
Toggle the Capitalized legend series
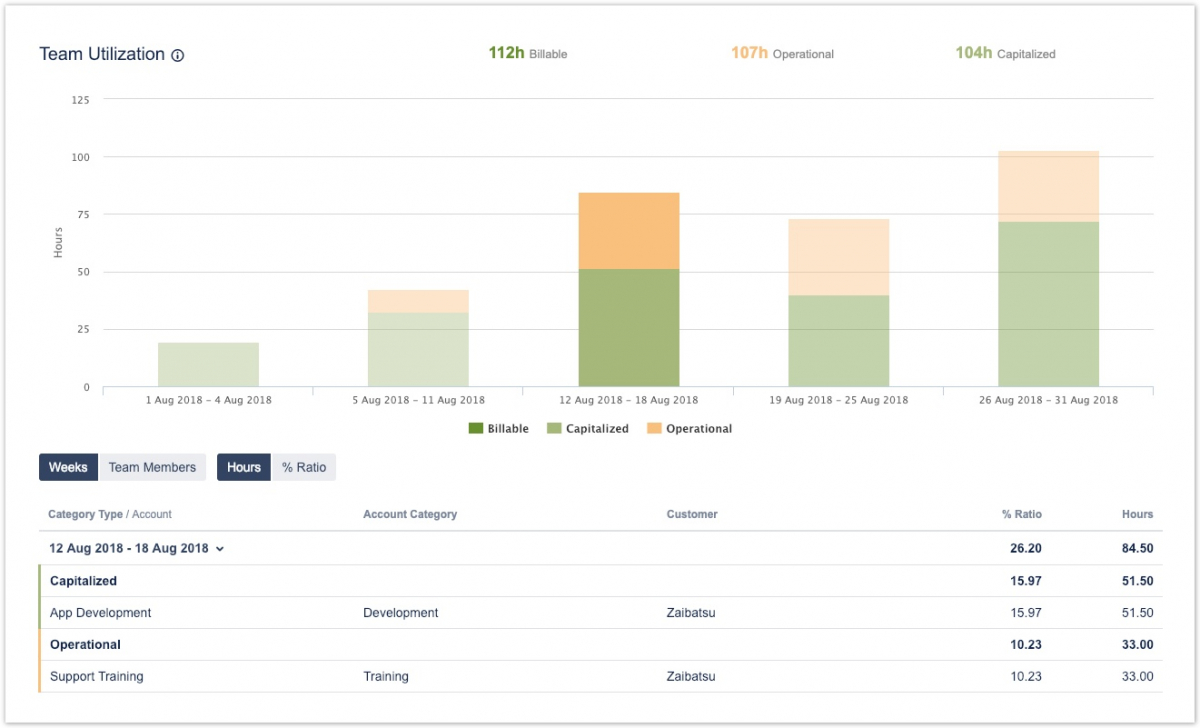588,429
